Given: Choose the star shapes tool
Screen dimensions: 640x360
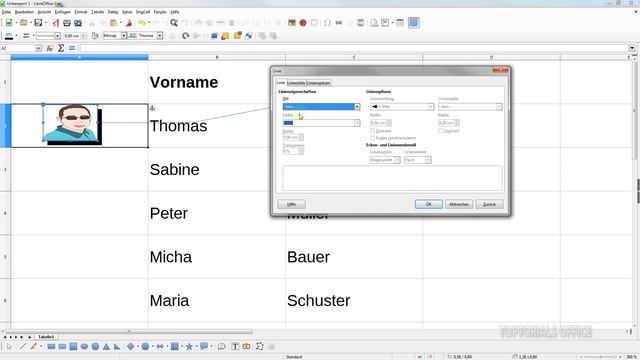Looking at the screenshot, I should click(x=189, y=347).
